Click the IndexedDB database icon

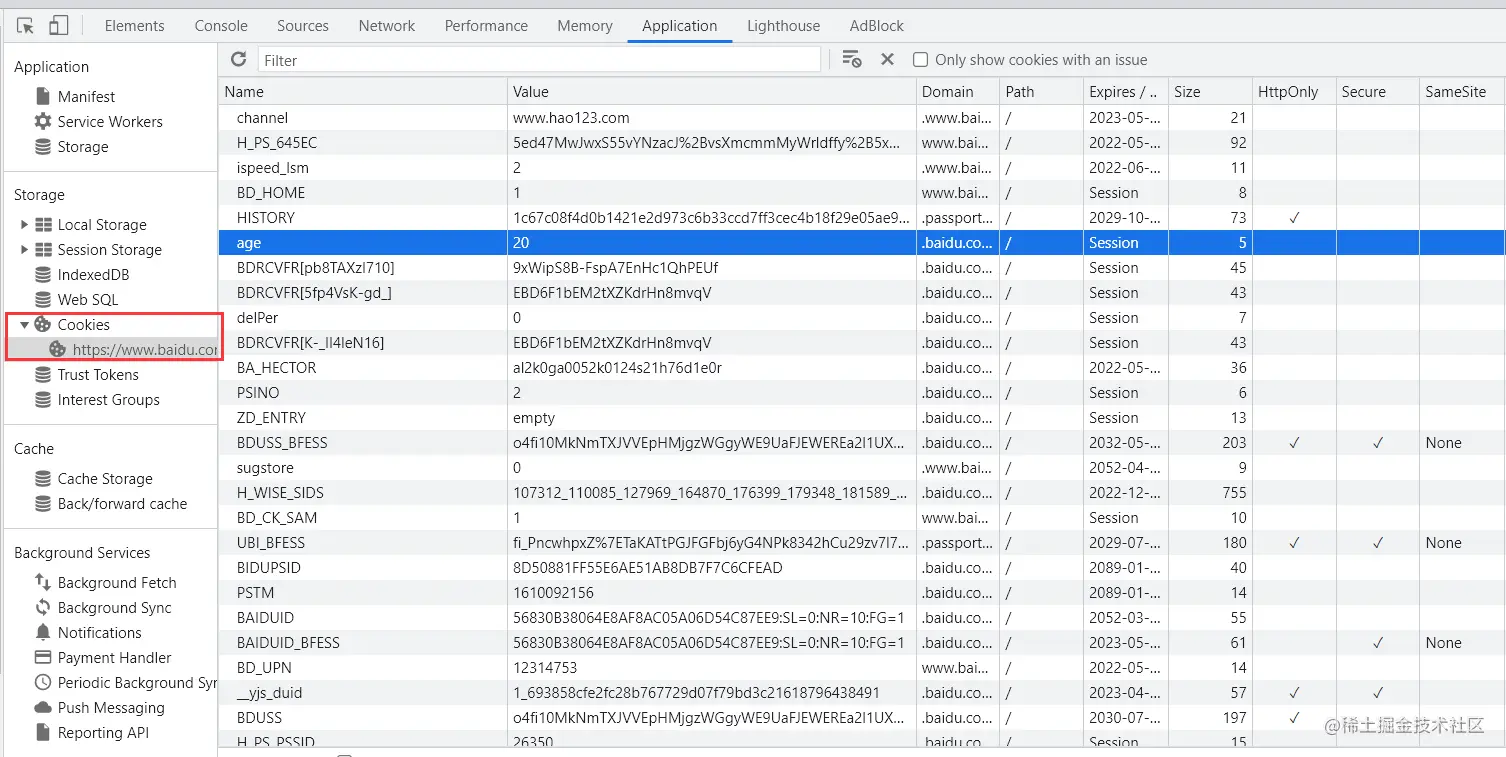(43, 274)
